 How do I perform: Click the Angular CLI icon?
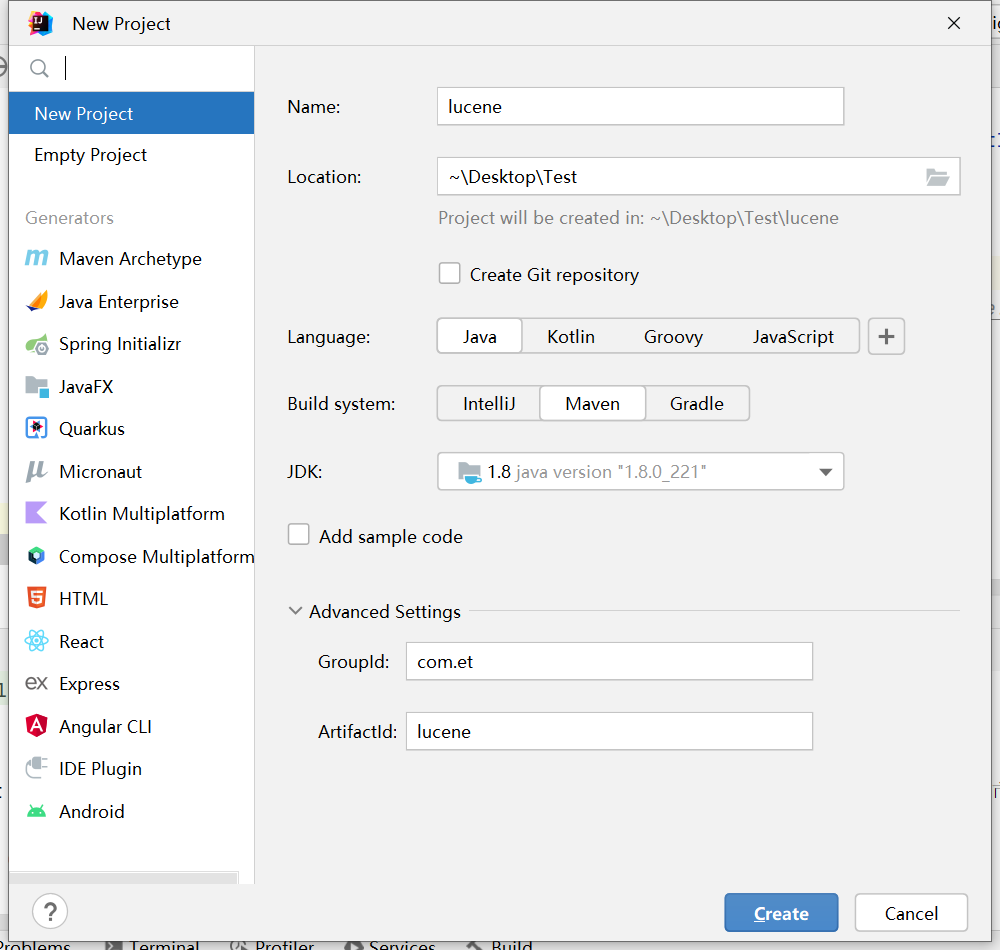pos(37,727)
